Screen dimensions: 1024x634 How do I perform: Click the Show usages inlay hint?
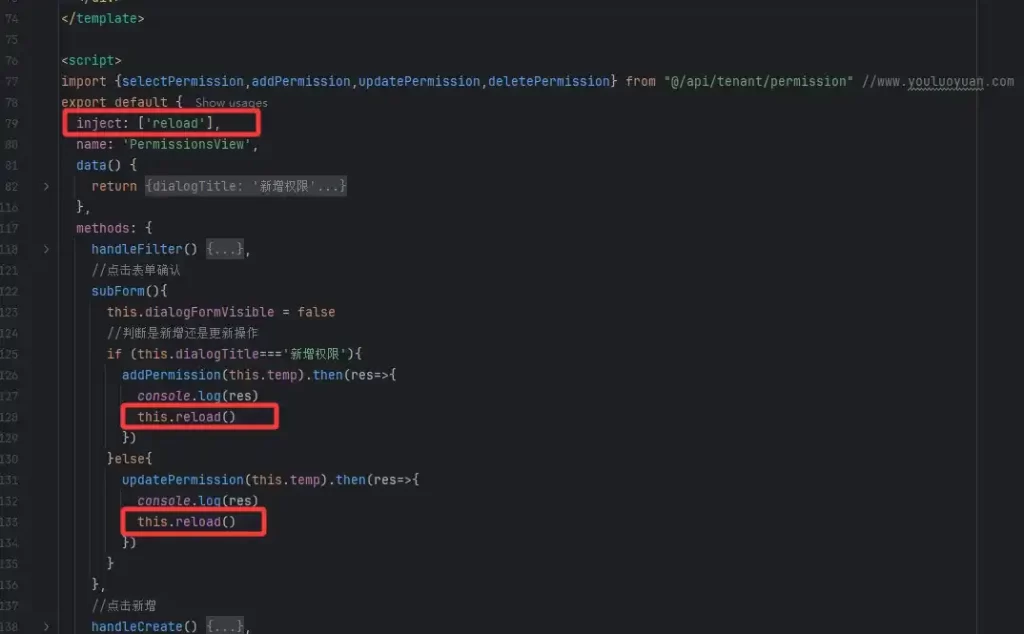(231, 103)
